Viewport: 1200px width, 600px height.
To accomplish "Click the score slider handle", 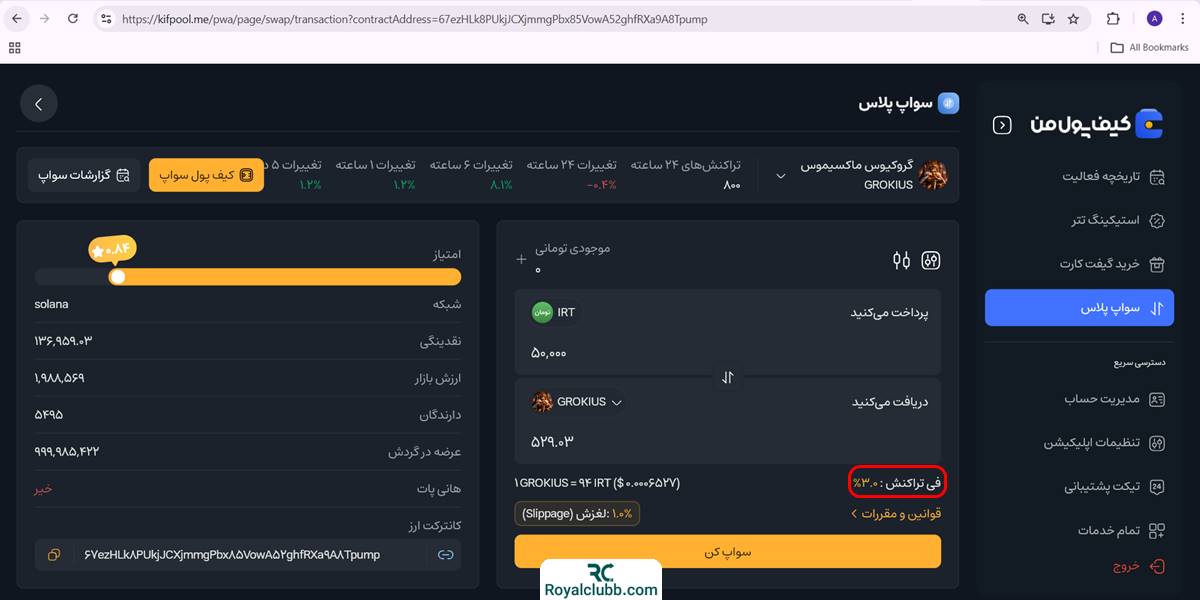I will click(117, 277).
